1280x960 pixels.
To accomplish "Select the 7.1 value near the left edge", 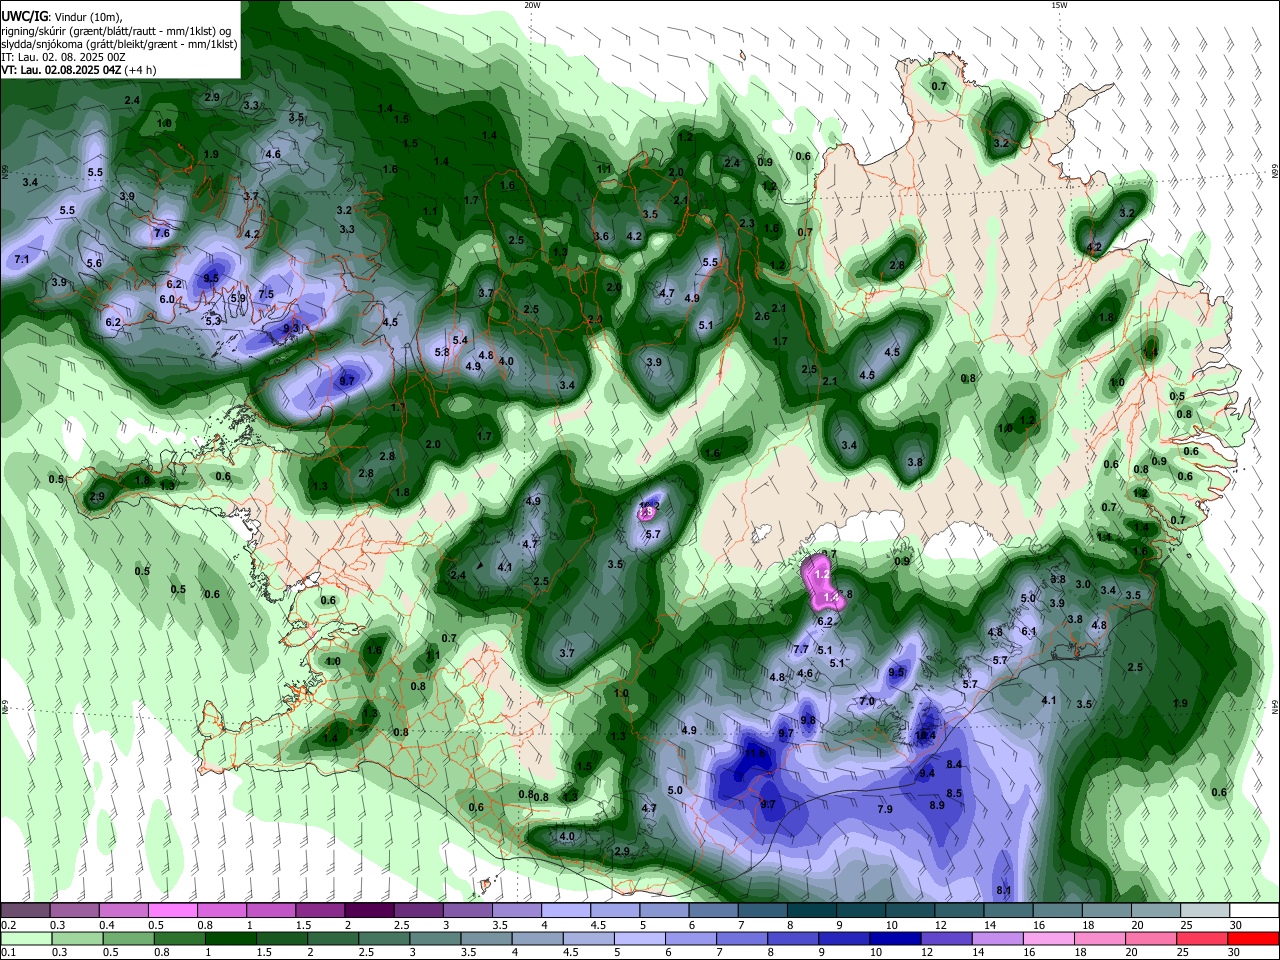I will [x=22, y=259].
